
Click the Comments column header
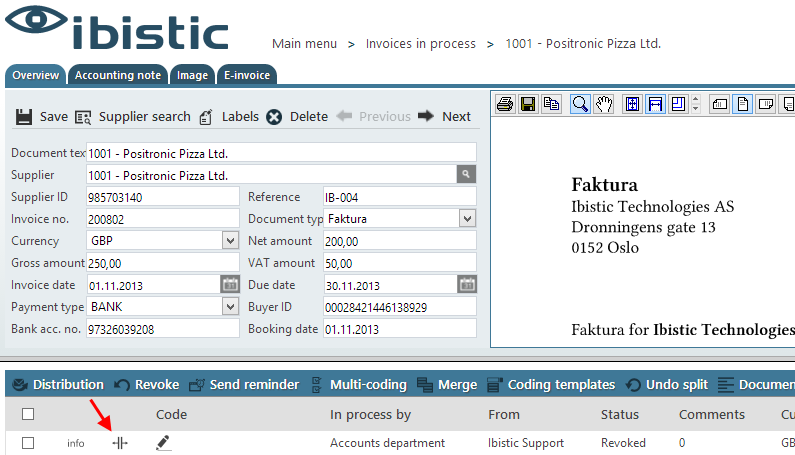(712, 414)
